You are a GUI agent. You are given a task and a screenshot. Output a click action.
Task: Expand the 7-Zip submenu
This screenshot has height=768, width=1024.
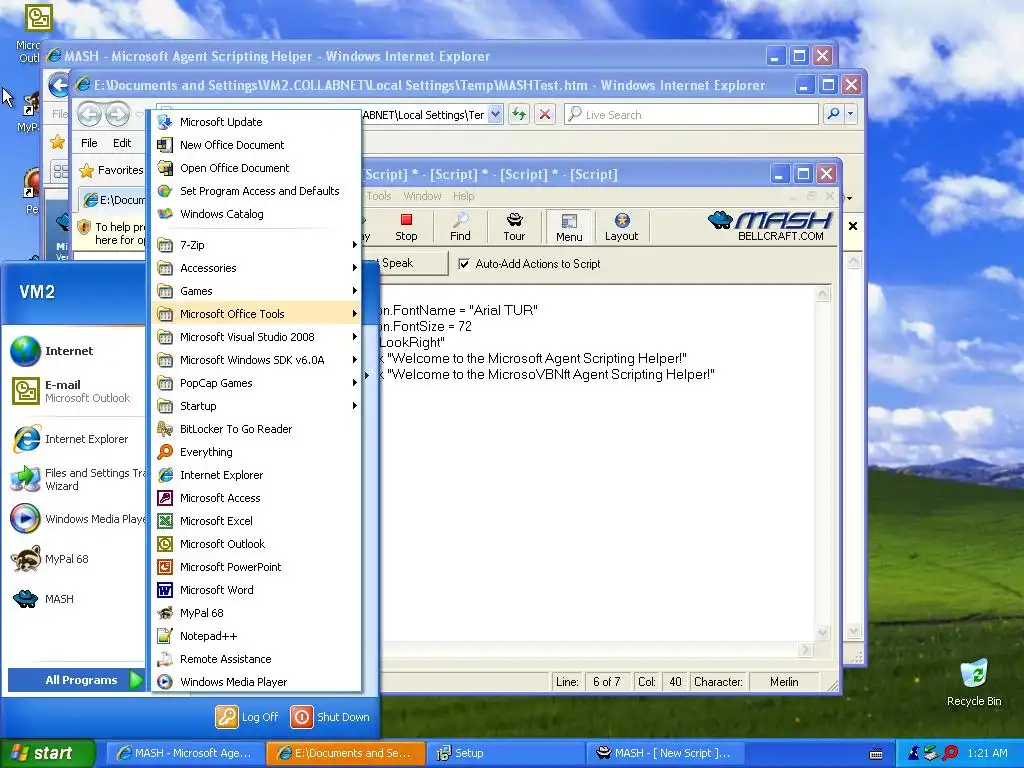(257, 245)
